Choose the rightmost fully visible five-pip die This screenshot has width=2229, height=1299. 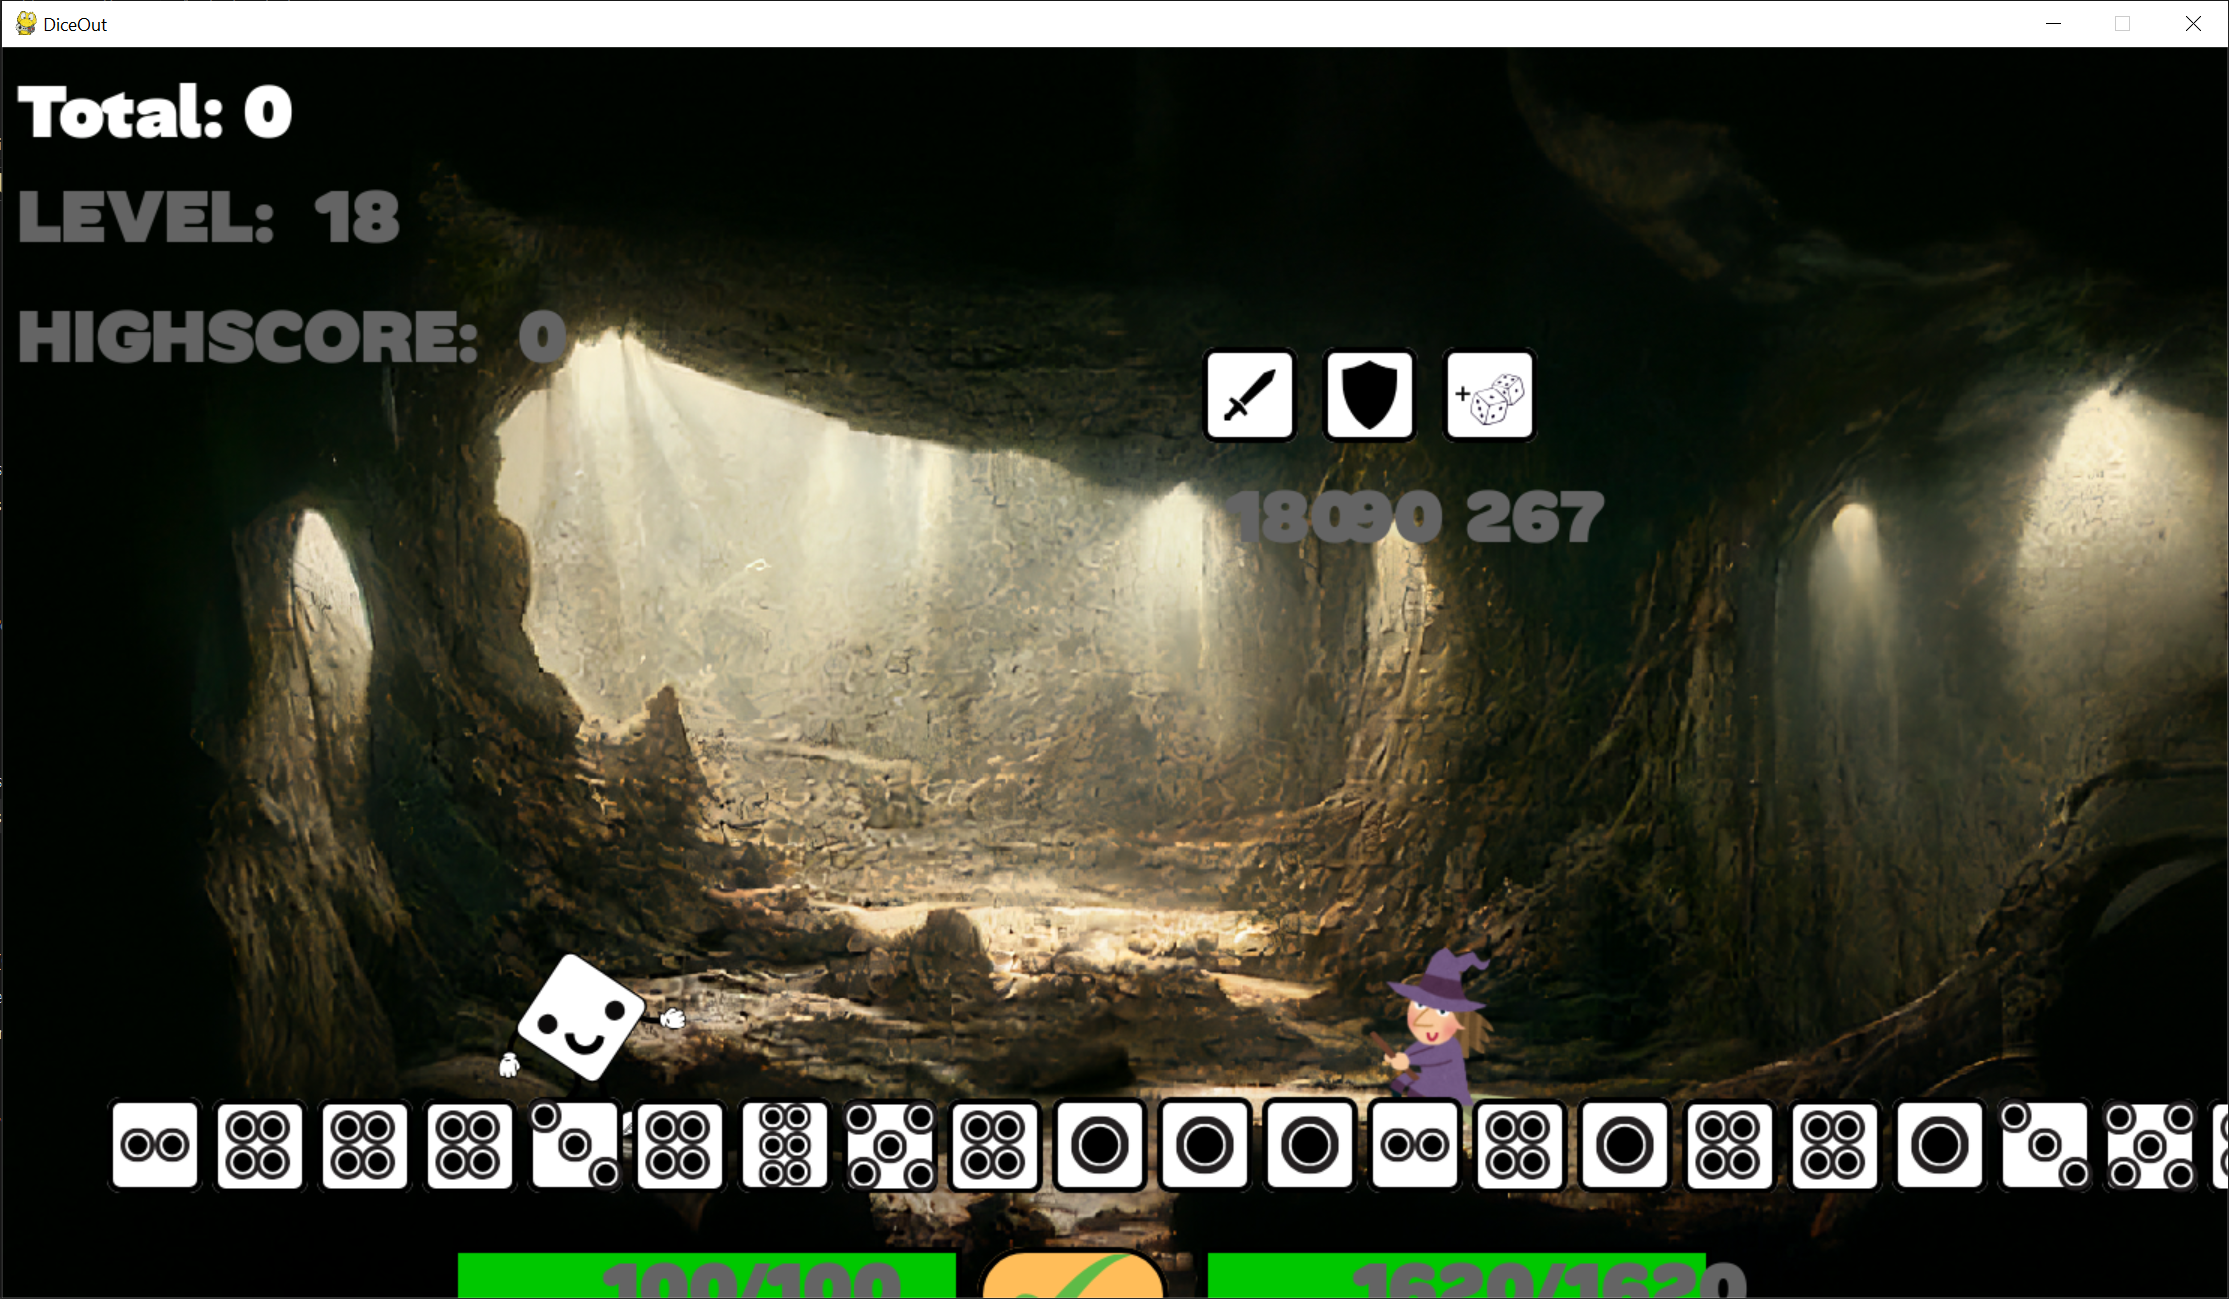(x=2149, y=1145)
